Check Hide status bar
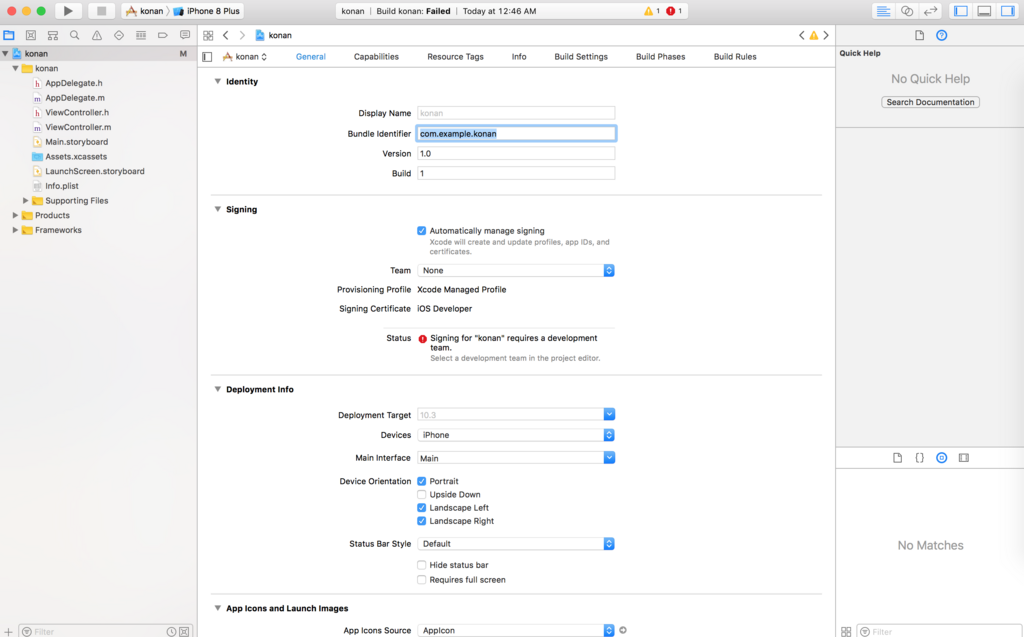 [x=421, y=565]
